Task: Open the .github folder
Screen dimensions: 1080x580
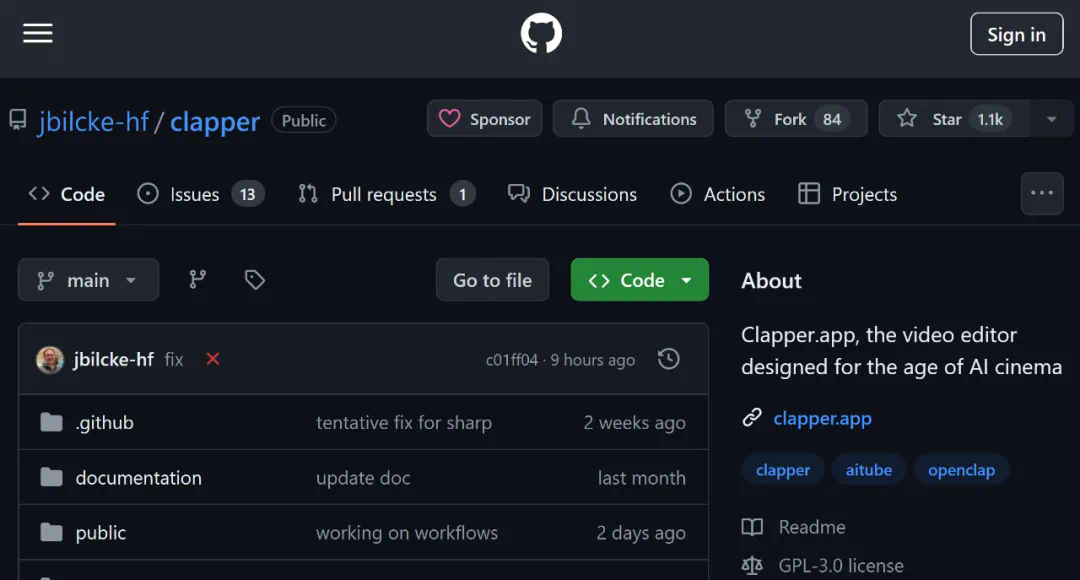Action: (104, 423)
